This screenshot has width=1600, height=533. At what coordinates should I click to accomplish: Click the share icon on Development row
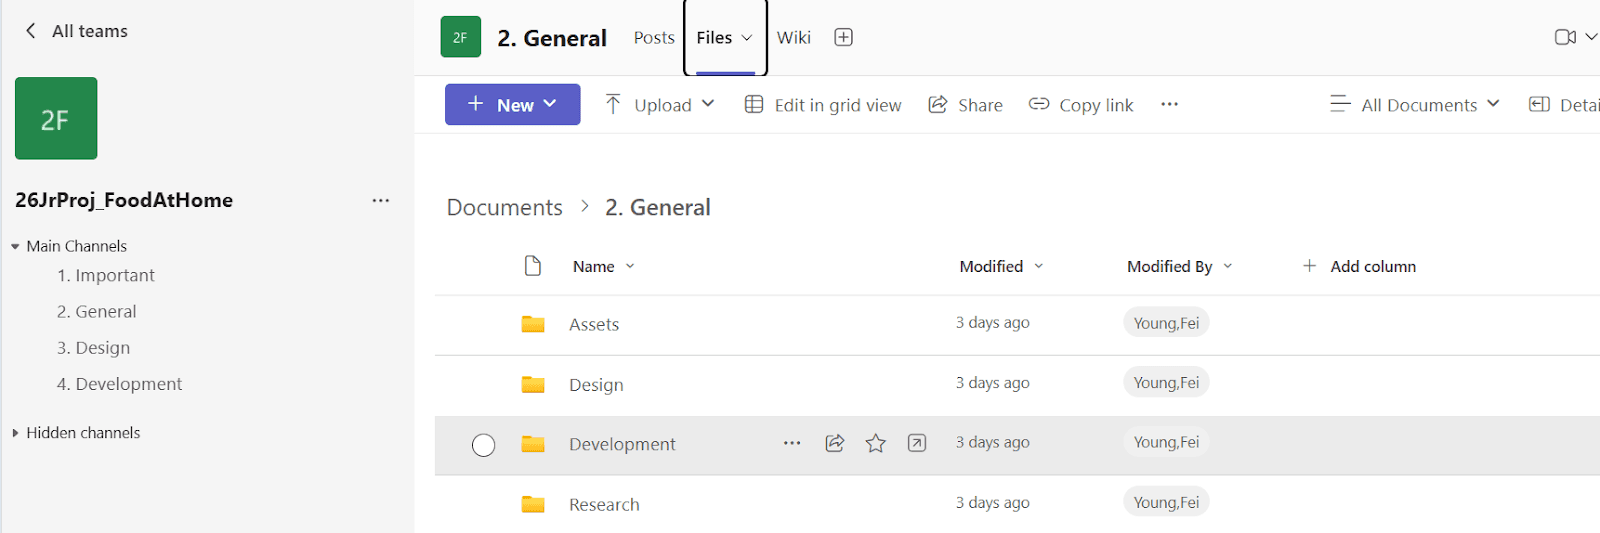tap(835, 443)
